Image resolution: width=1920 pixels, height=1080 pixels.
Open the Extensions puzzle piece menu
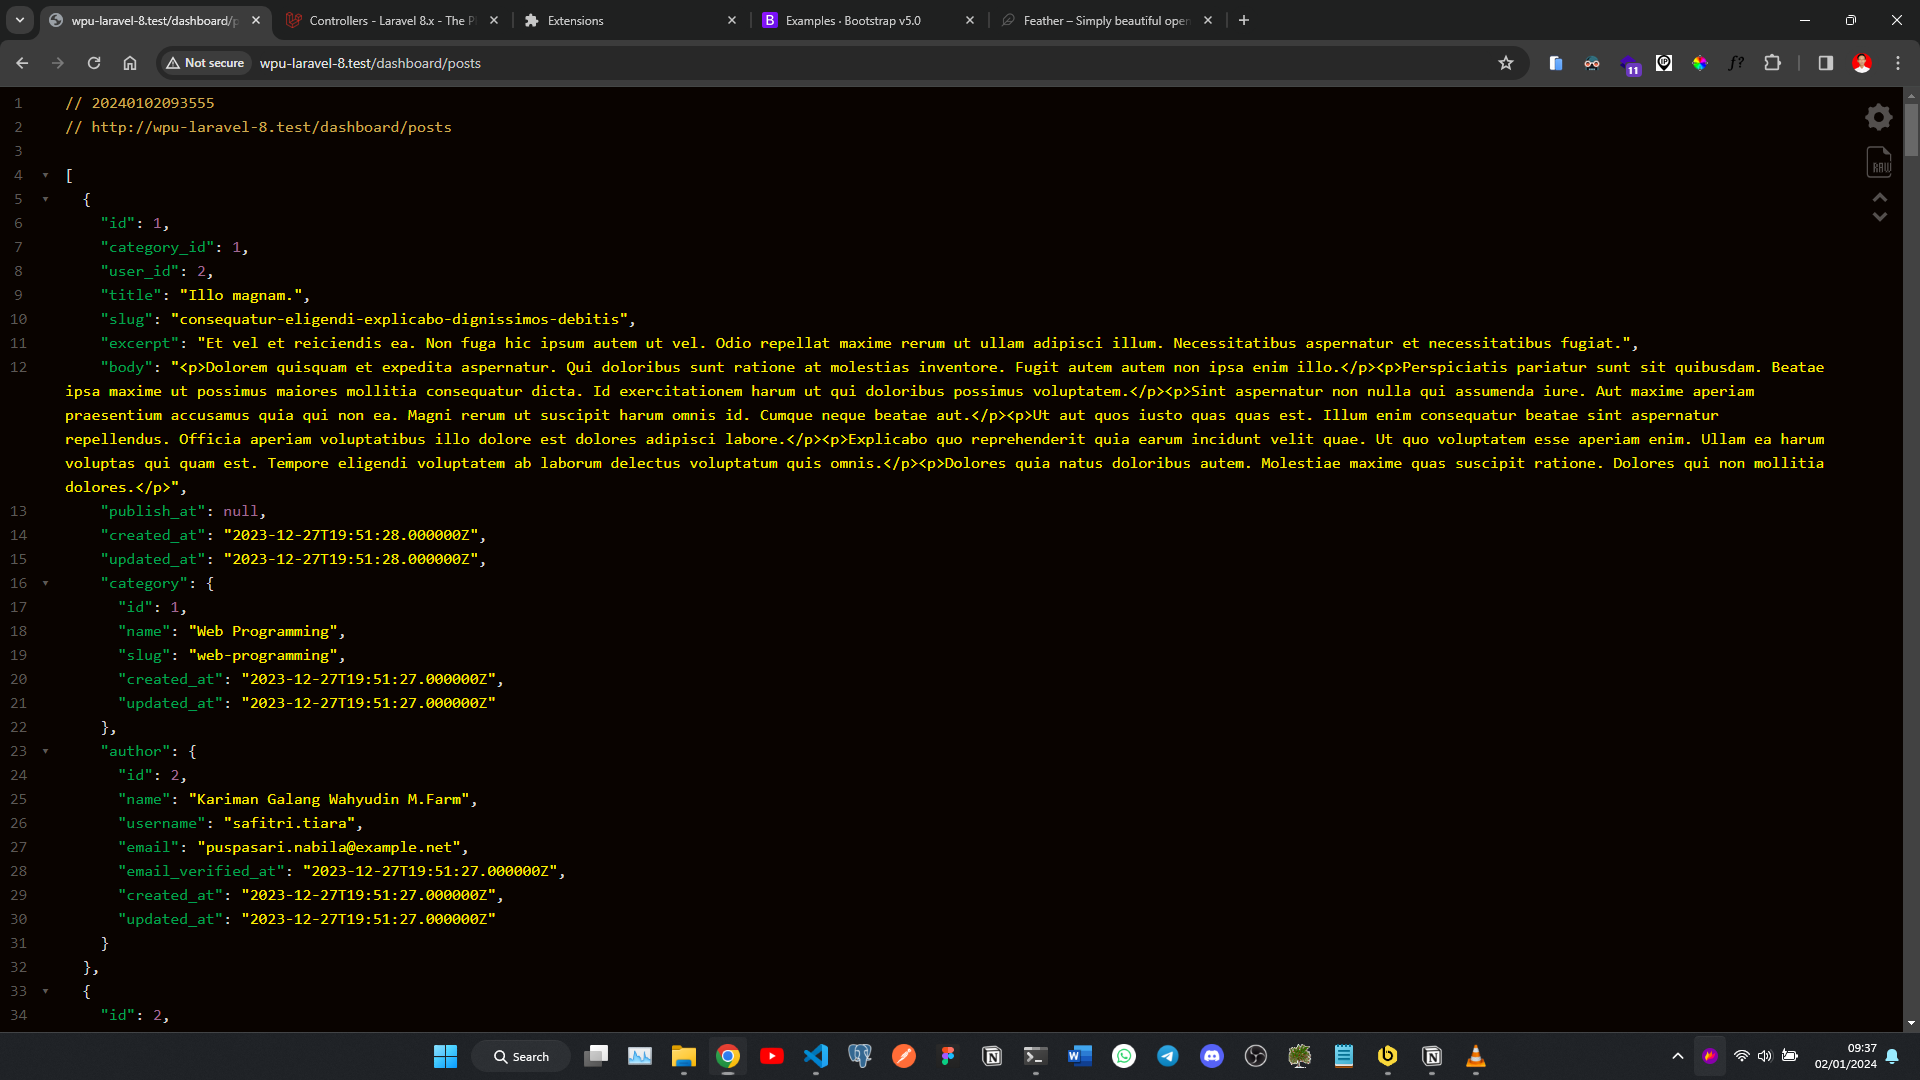[1772, 63]
